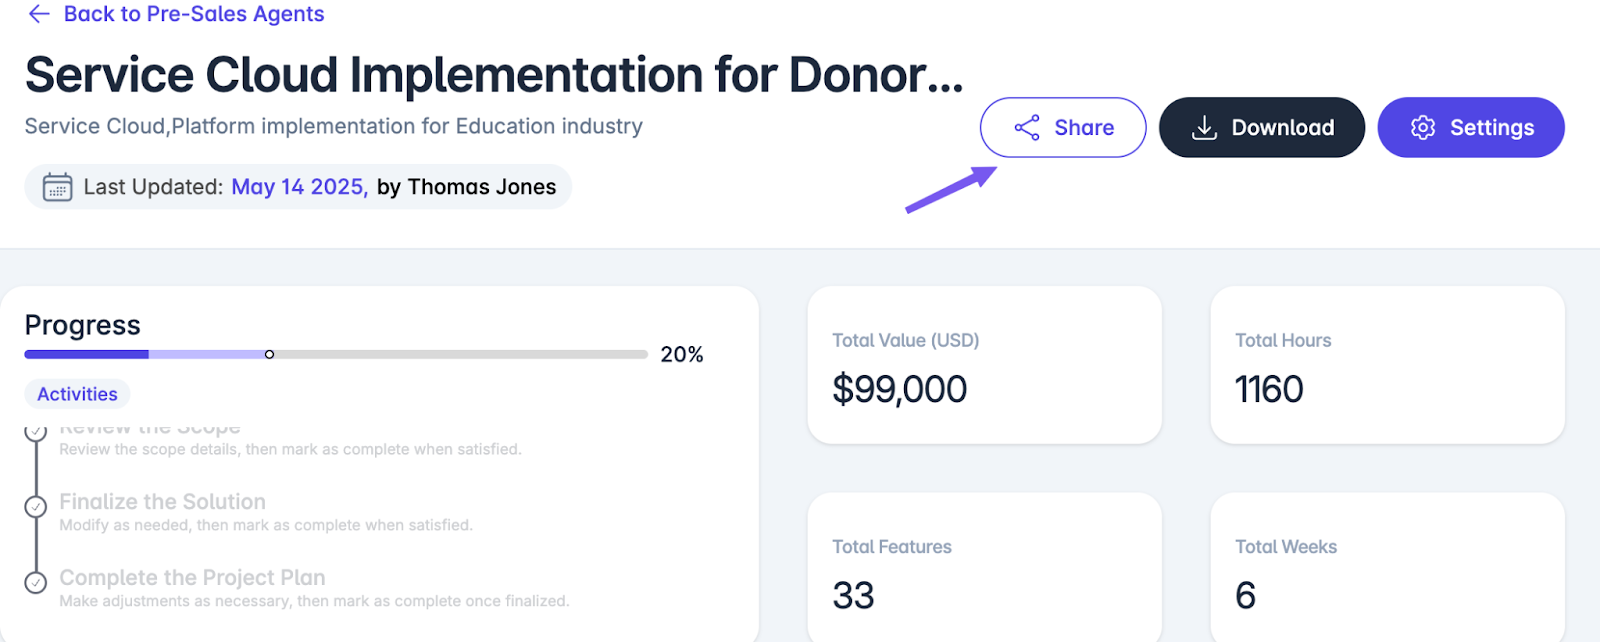This screenshot has height=642, width=1600.
Task: Click the May 14 2025 date
Action: 299,187
